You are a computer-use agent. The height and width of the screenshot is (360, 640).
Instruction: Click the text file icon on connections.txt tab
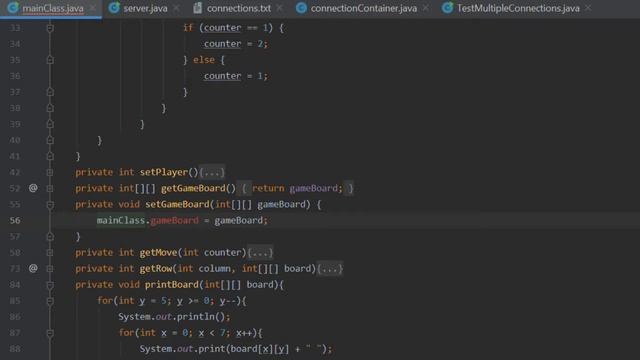pos(198,7)
